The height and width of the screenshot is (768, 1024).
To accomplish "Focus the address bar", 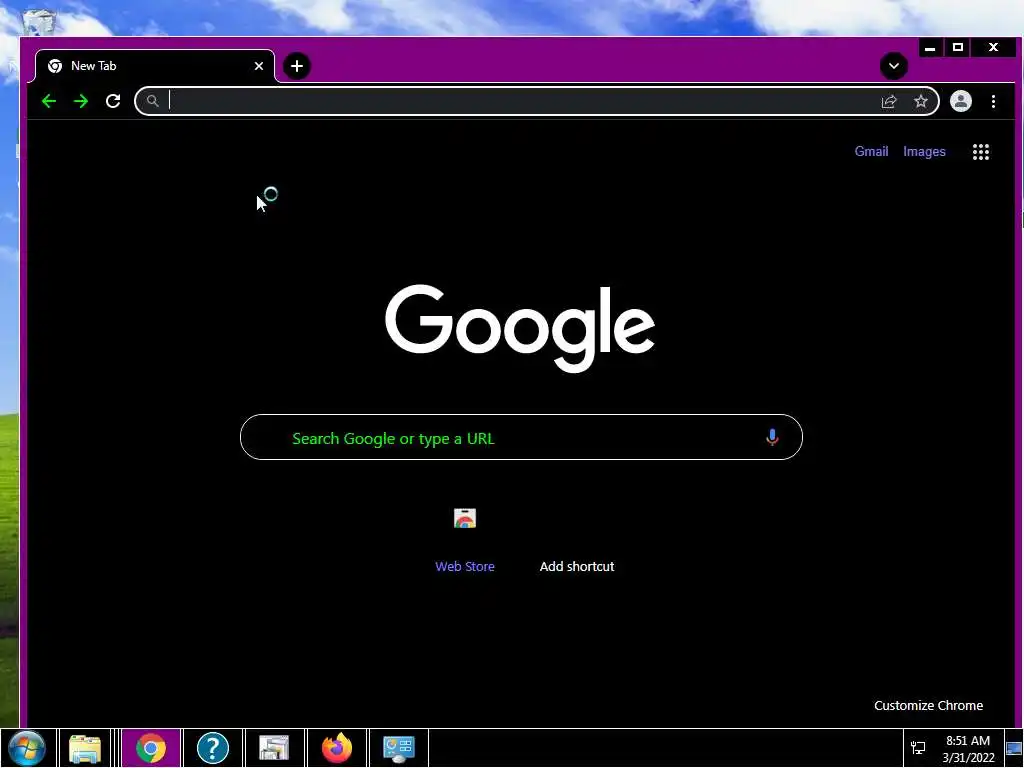I will [537, 101].
